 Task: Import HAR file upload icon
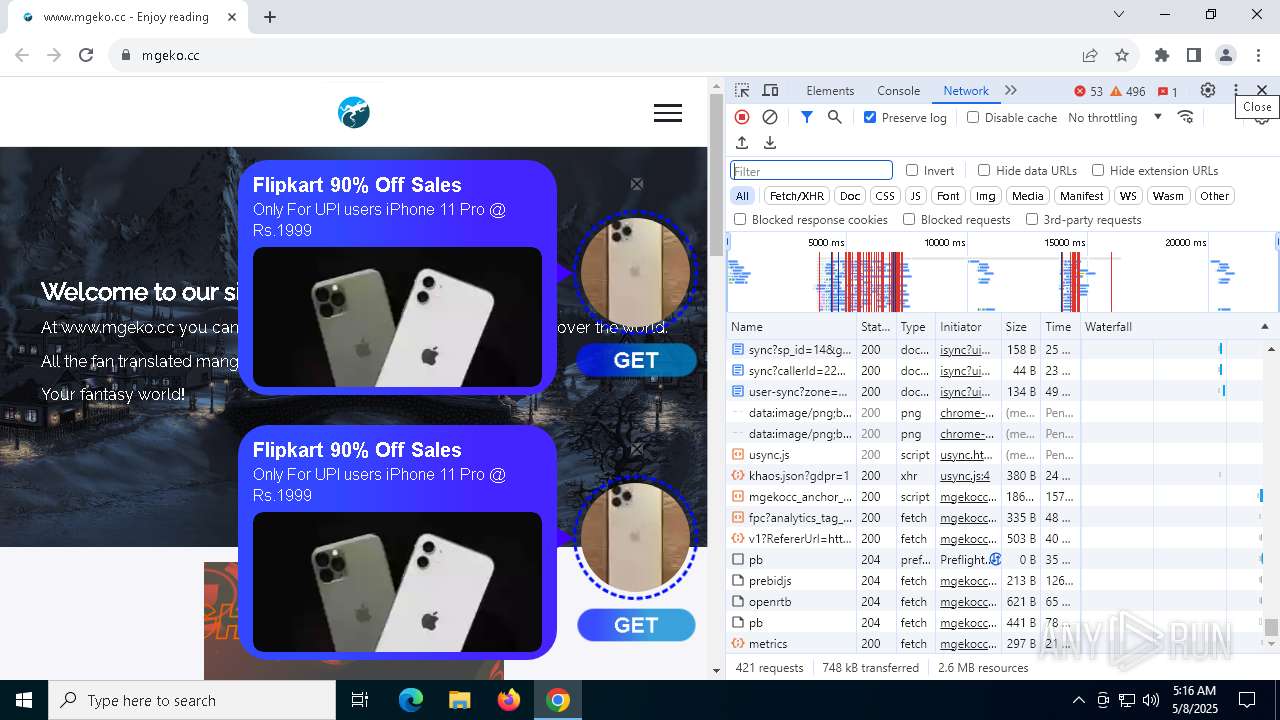click(x=742, y=143)
